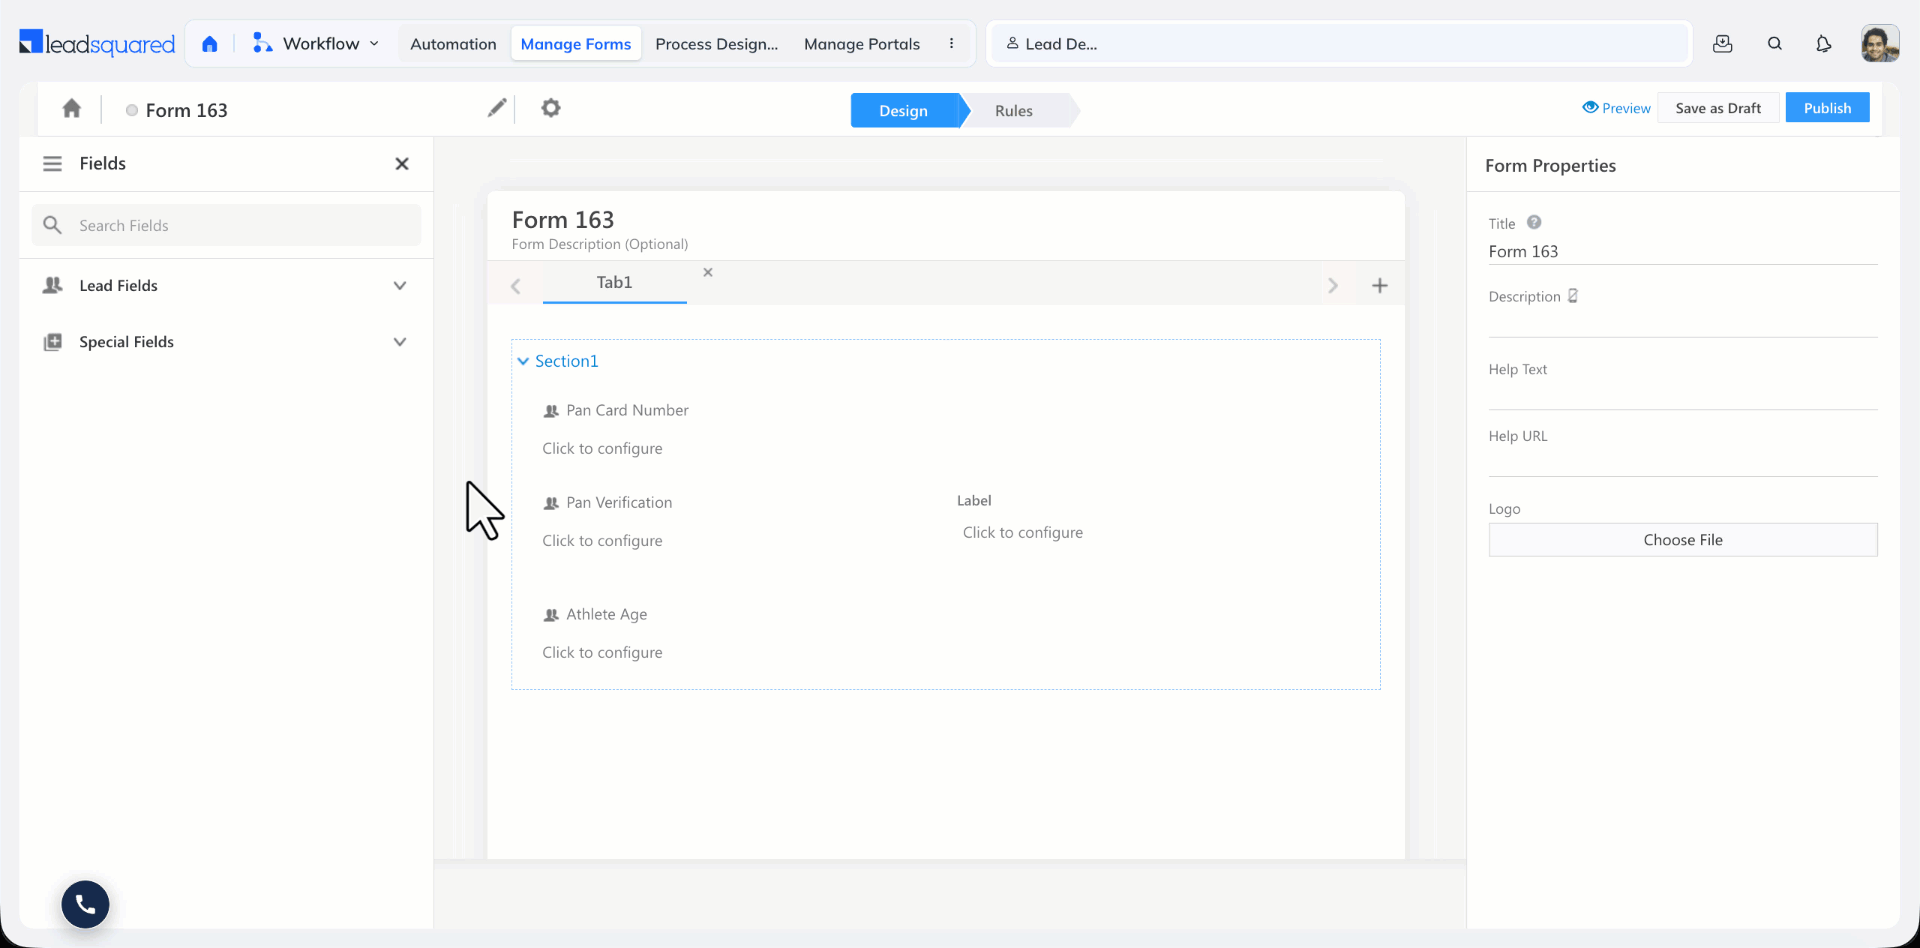Screen dimensions: 1920x948
Task: Close the Fields panel
Action: tap(402, 164)
